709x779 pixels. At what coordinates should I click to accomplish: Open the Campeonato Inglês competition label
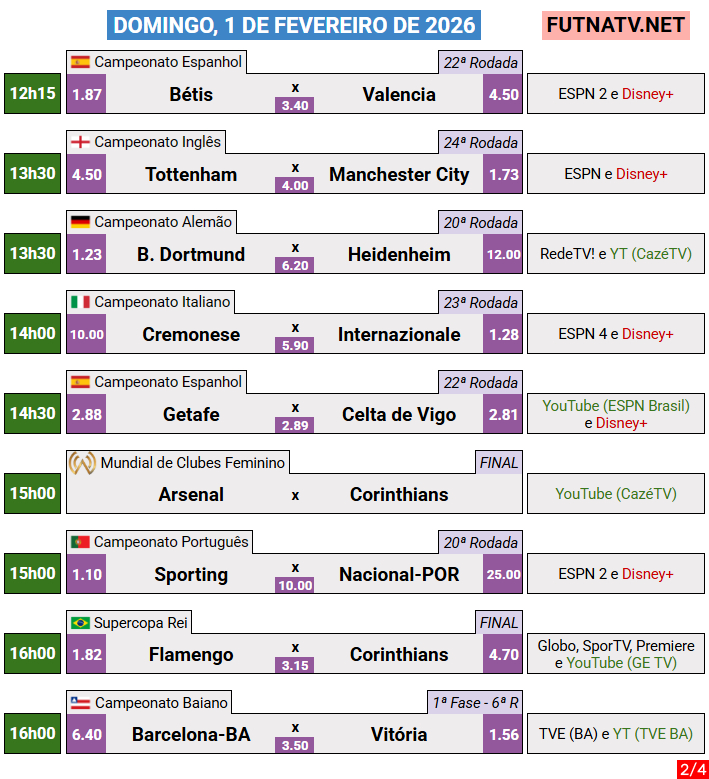[157, 142]
